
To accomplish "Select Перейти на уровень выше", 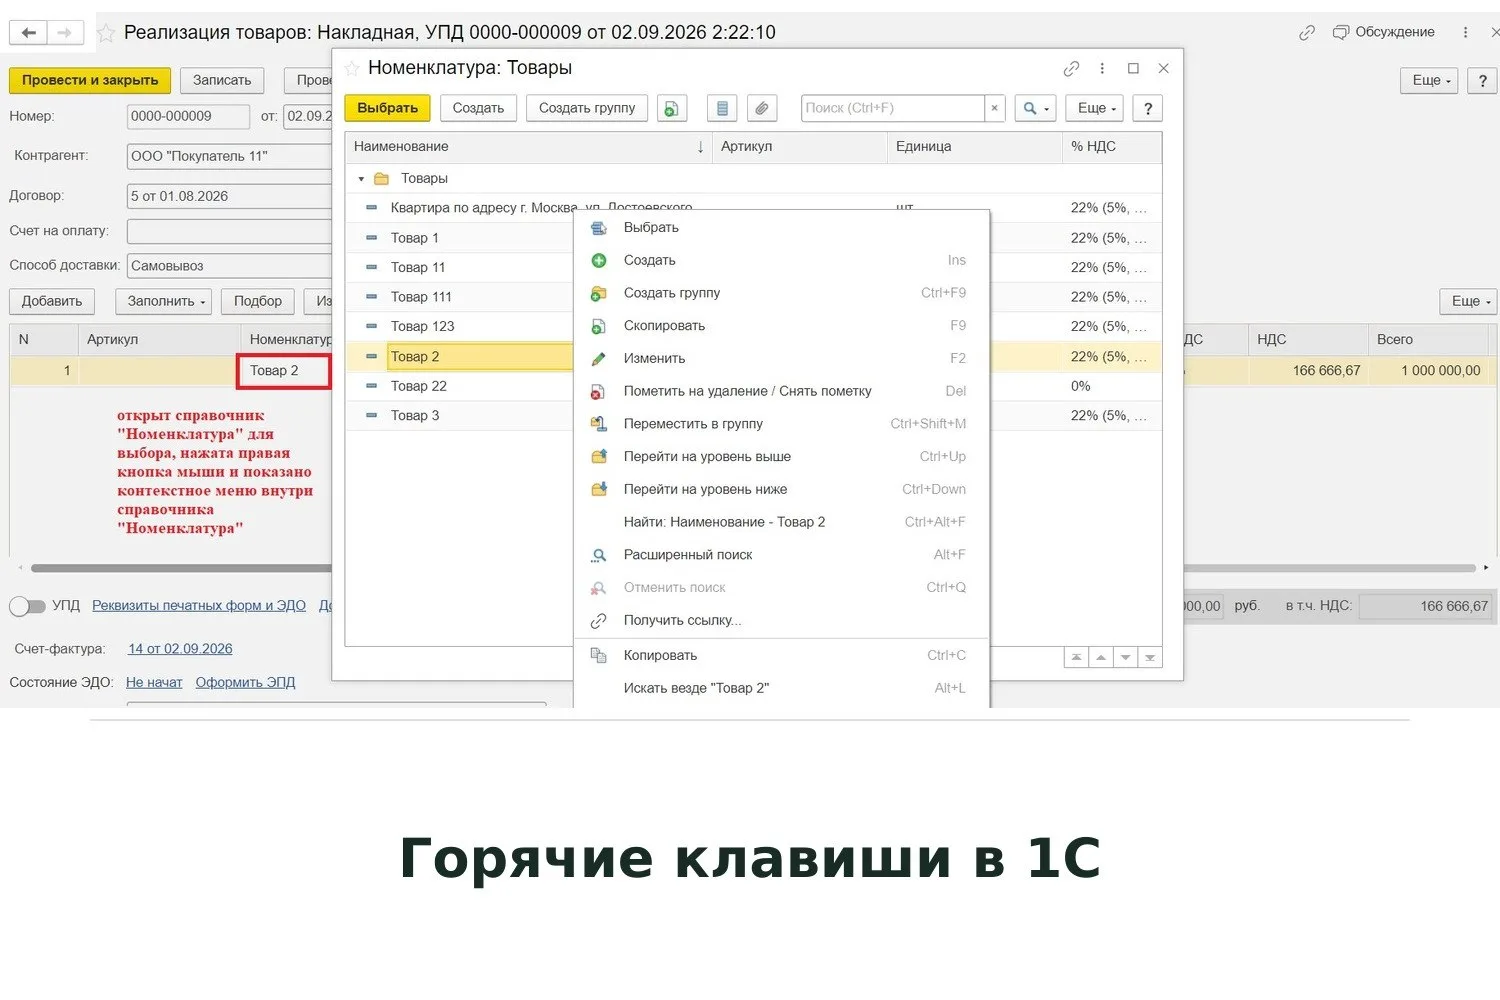I will coord(781,456).
